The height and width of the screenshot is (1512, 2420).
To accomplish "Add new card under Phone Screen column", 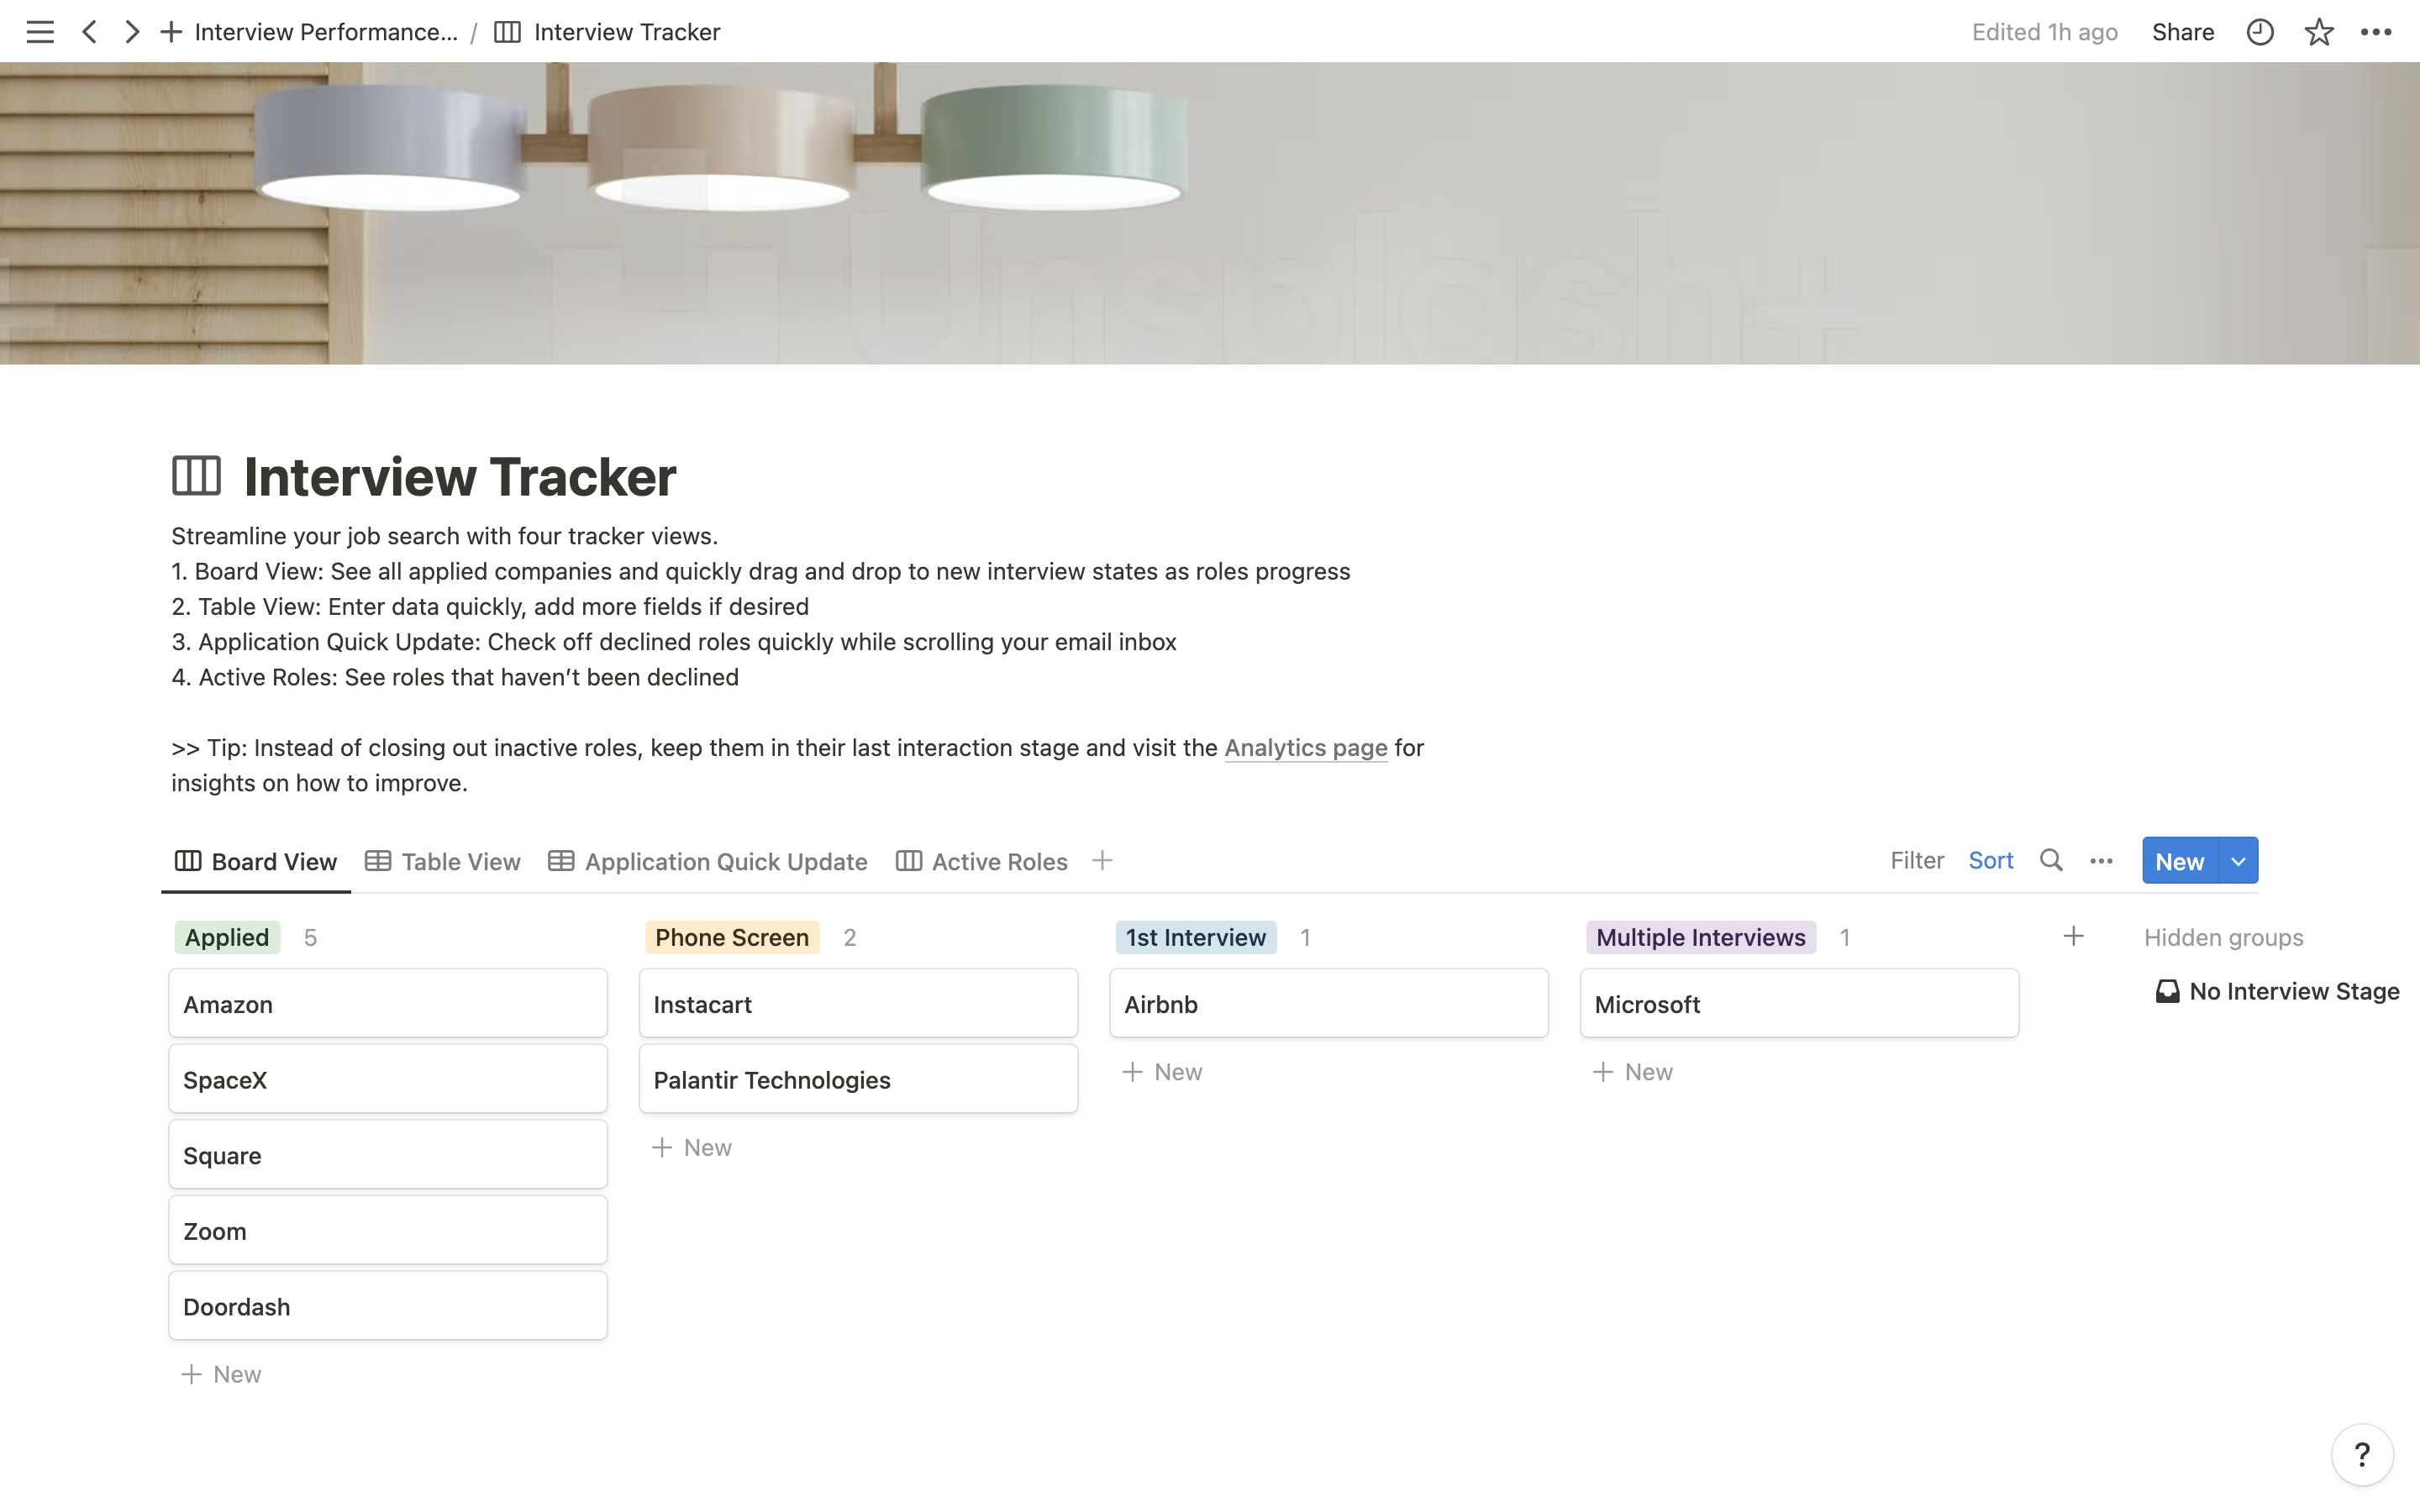I will [x=692, y=1147].
